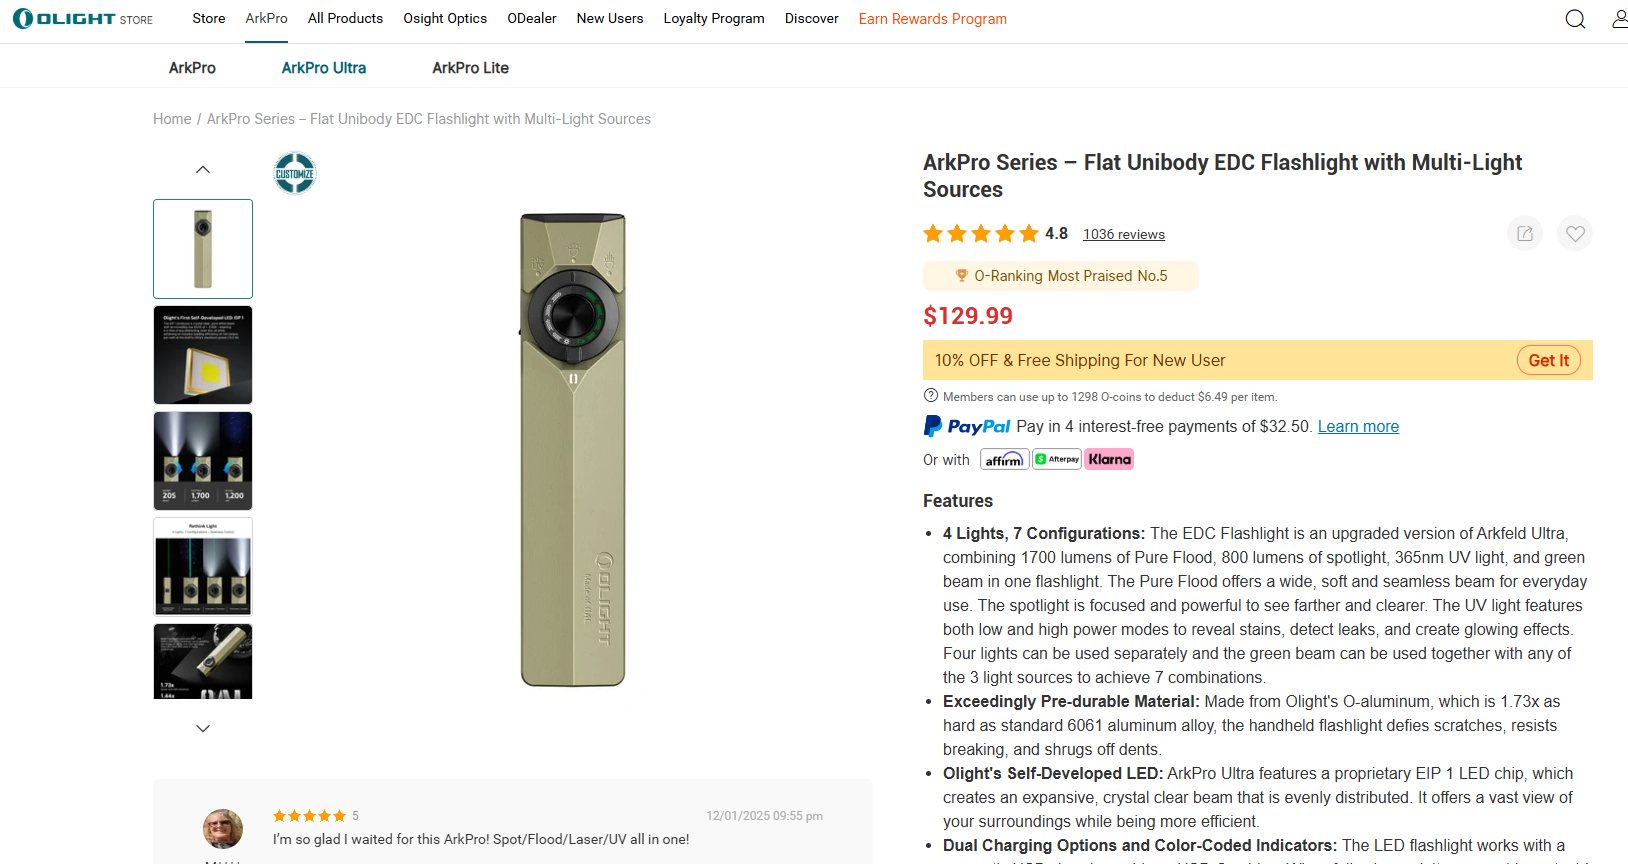Screen dimensions: 1628x864
Task: Select the Klarna payment badge
Action: [x=1110, y=459]
